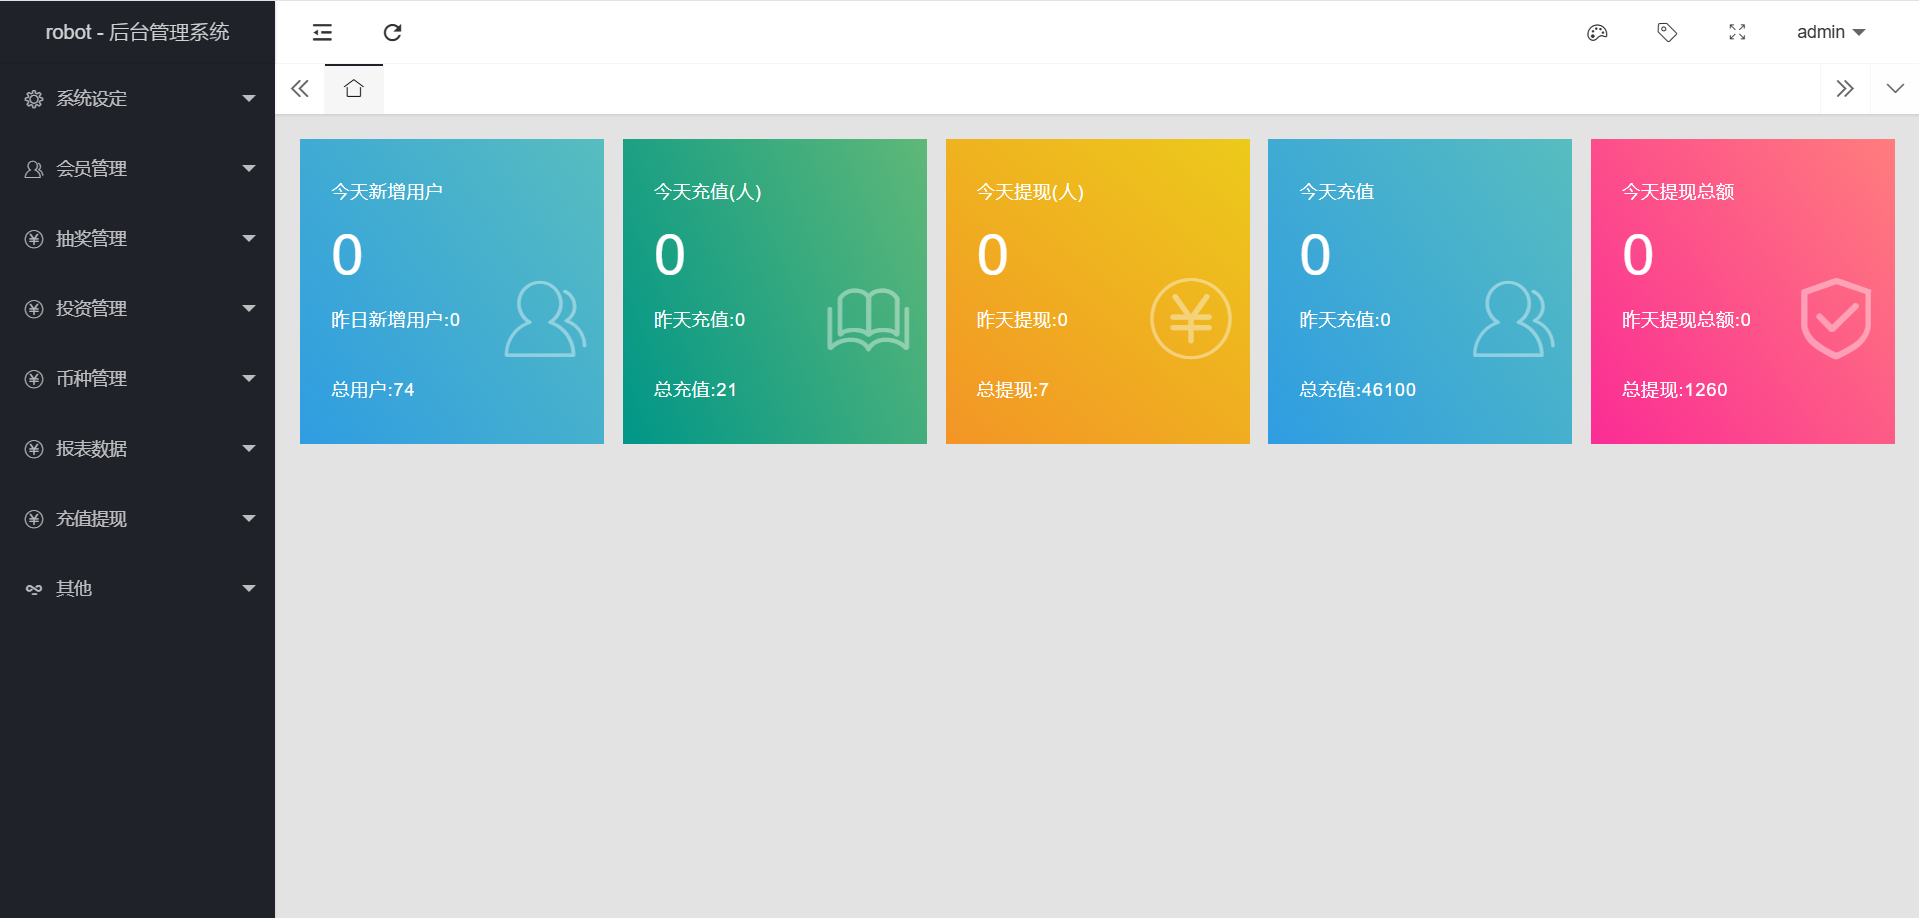1919x918 pixels.
Task: Expand the 会员管理 sidebar menu
Action: pyautogui.click(x=137, y=169)
